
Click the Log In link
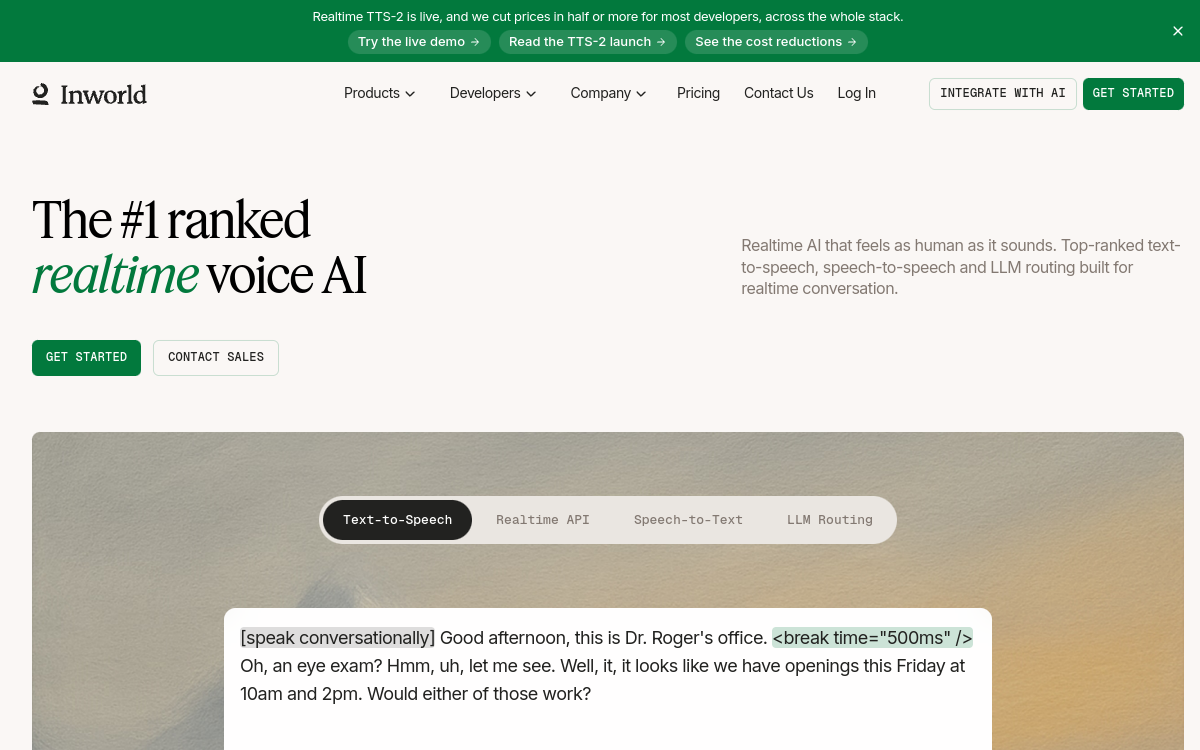pos(856,93)
